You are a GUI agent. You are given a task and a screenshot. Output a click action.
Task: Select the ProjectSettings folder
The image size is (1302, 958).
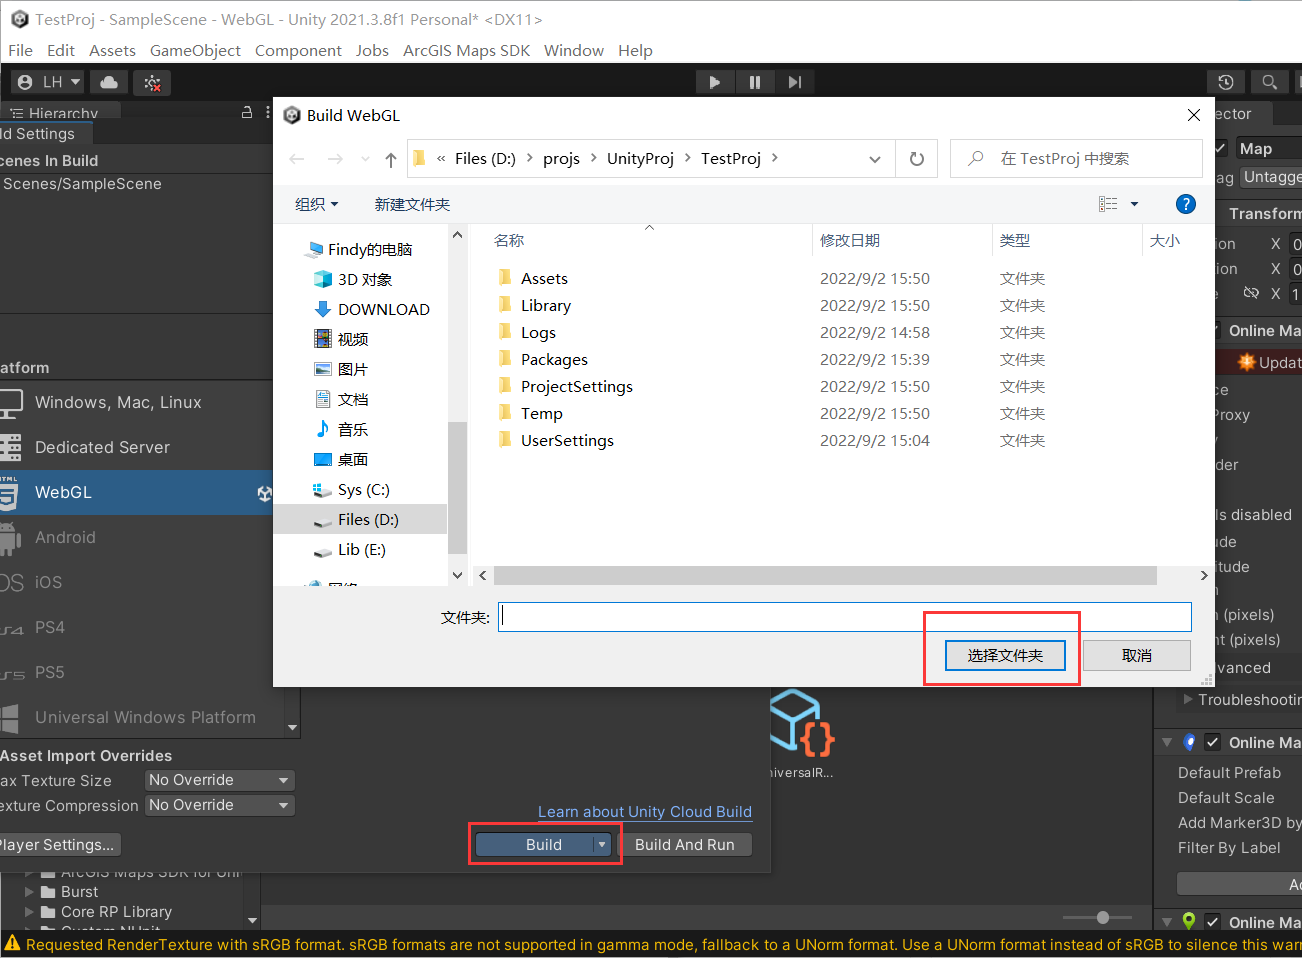(x=576, y=386)
